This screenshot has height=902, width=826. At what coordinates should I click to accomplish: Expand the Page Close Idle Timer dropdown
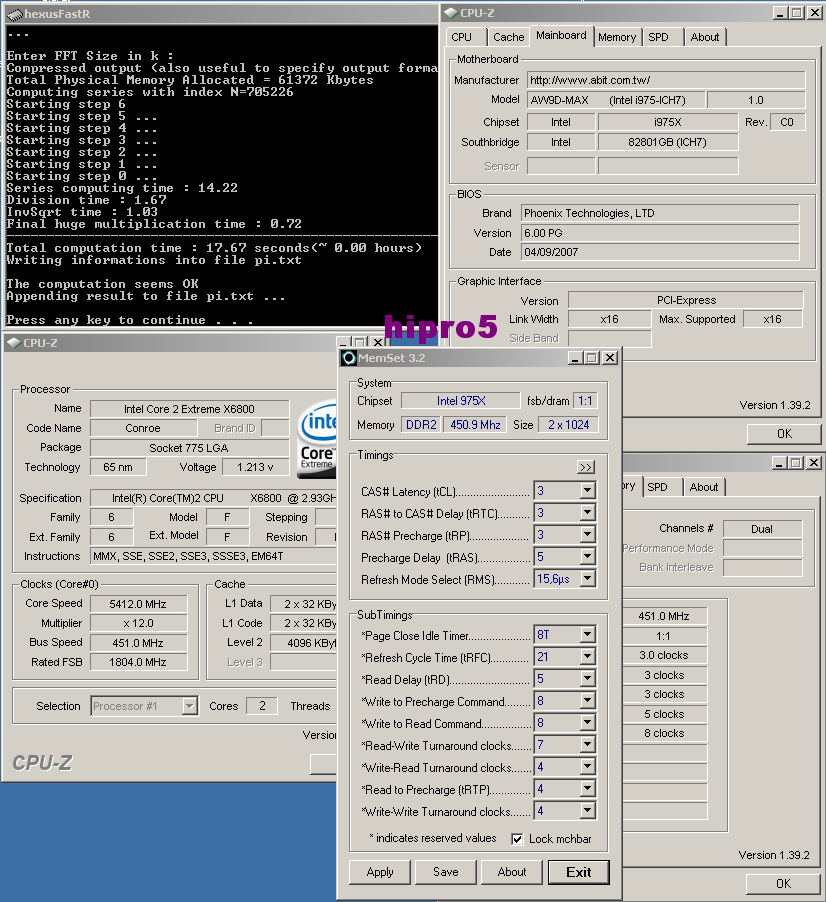pyautogui.click(x=587, y=635)
